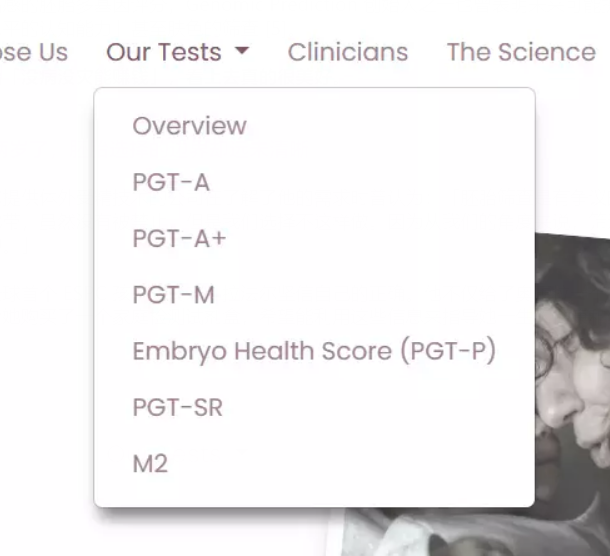Toggle the Our Tests menu using its triangle
This screenshot has width=610, height=556.
click(x=242, y=52)
